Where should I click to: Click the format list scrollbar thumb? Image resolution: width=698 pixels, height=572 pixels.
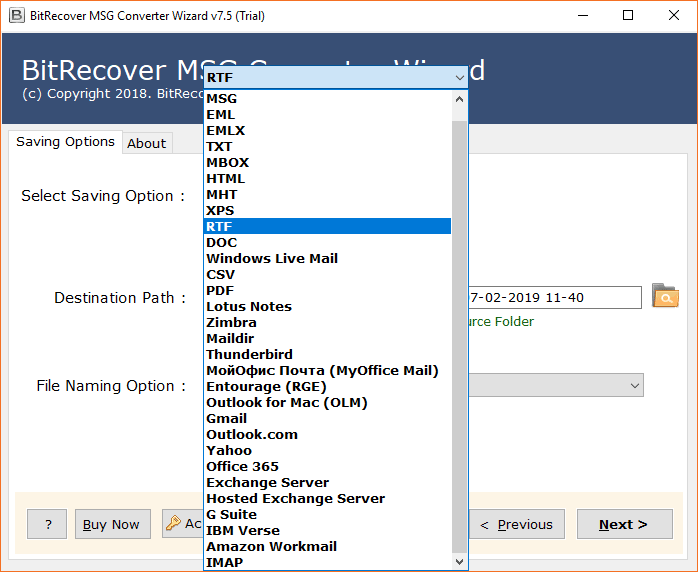tap(459, 337)
